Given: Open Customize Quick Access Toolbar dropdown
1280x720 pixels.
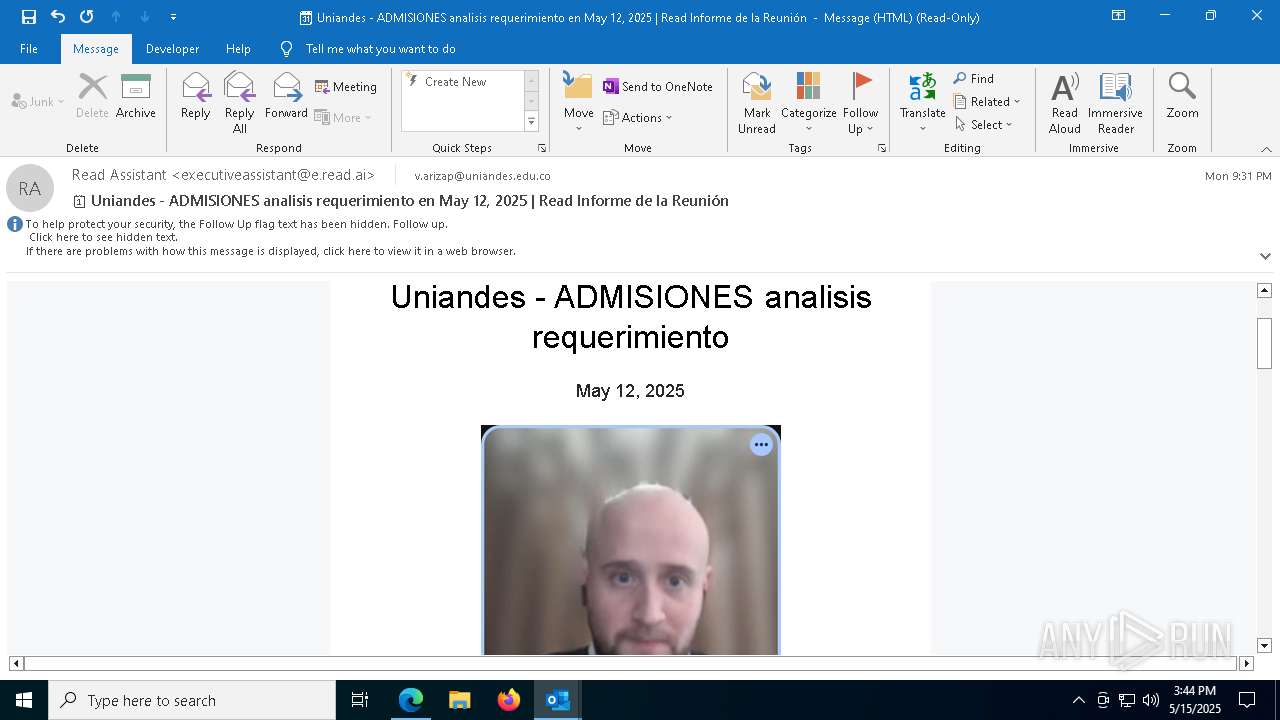Looking at the screenshot, I should (173, 17).
